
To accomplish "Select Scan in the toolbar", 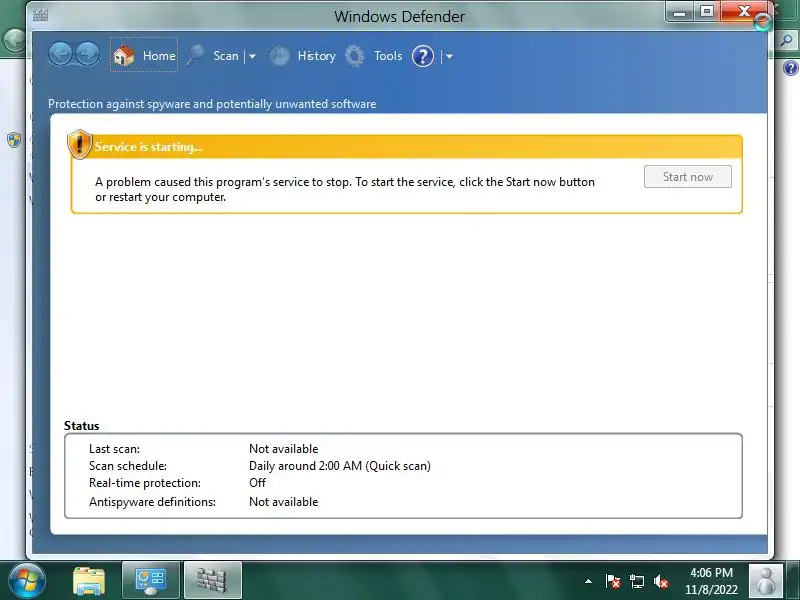I will [226, 56].
